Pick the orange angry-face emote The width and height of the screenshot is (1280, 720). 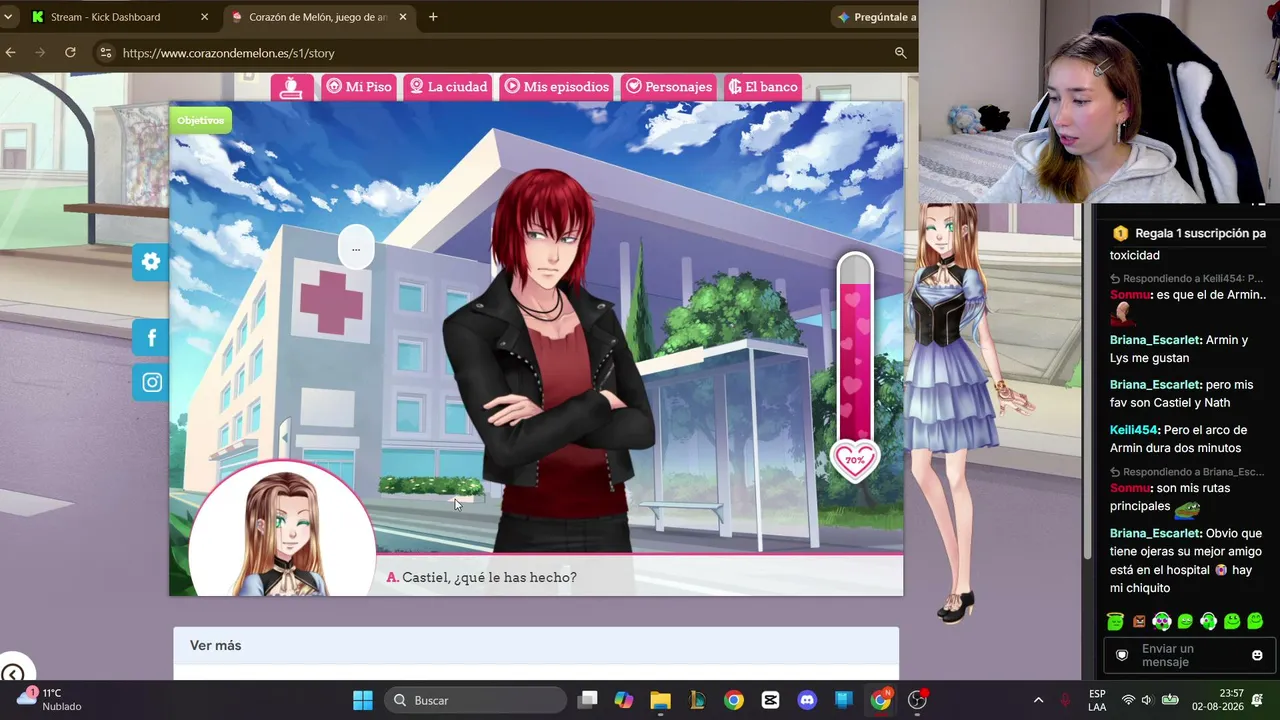coord(1139,621)
